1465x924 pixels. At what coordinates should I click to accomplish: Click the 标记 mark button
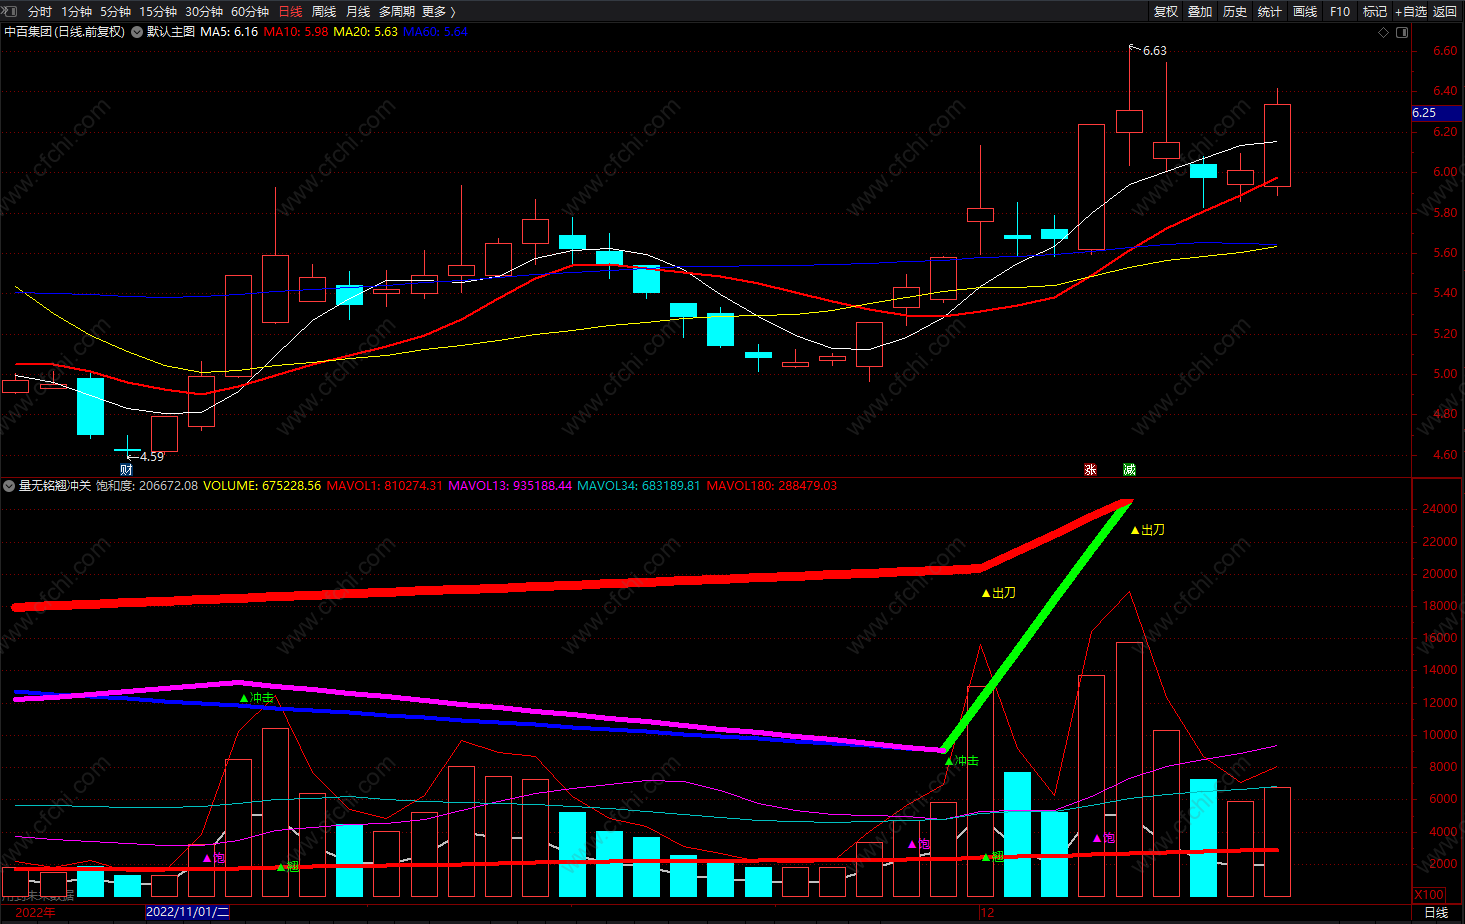(x=1375, y=11)
